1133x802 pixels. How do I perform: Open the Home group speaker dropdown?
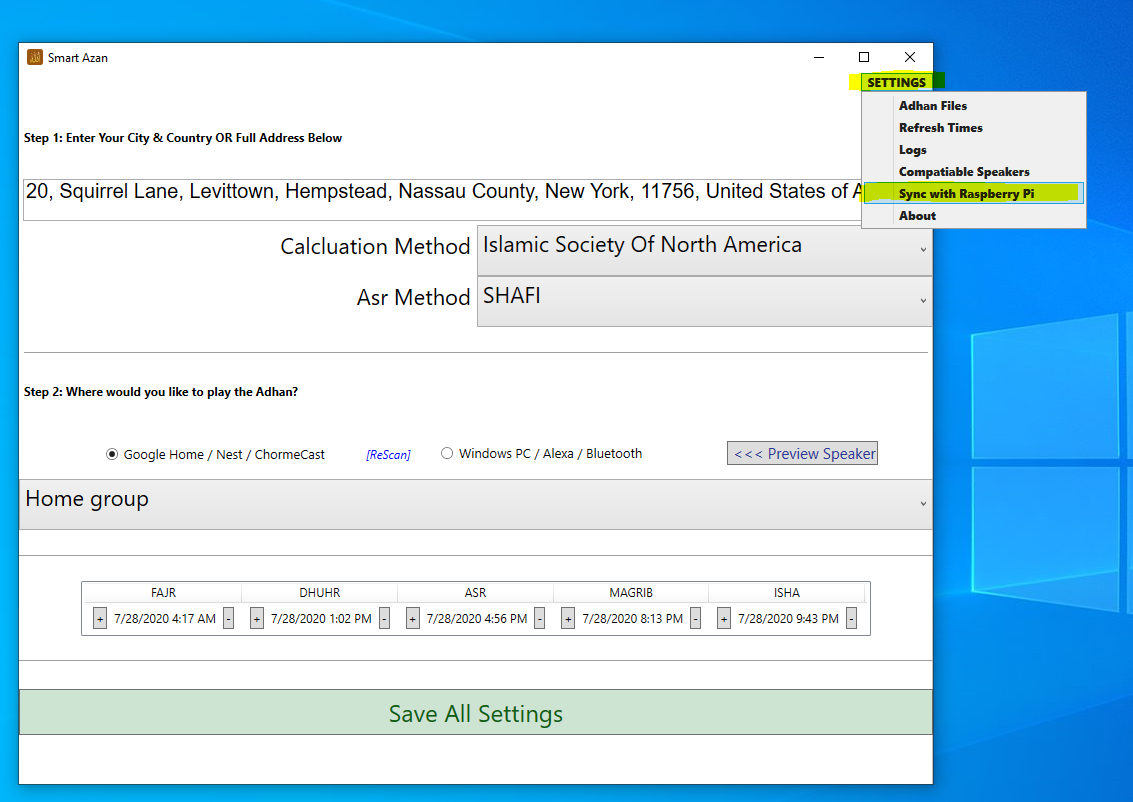[475, 504]
